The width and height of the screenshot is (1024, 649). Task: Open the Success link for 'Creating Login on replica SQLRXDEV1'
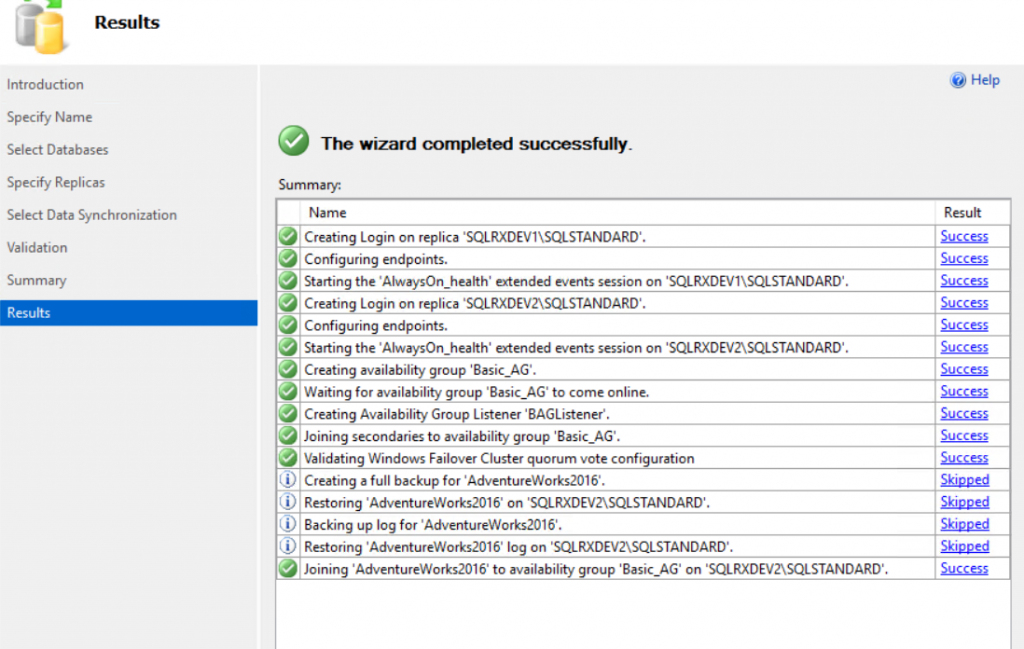click(963, 236)
